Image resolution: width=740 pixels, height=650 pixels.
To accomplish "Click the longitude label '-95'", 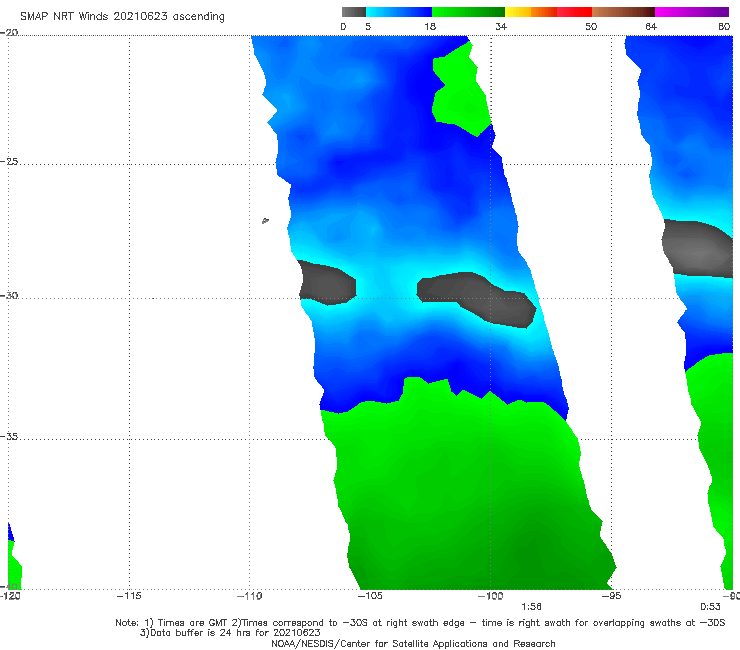I will (611, 596).
